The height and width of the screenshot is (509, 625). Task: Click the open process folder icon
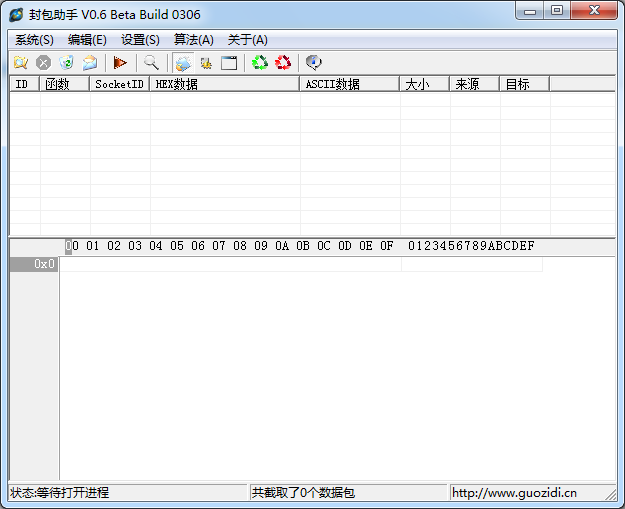click(20, 63)
